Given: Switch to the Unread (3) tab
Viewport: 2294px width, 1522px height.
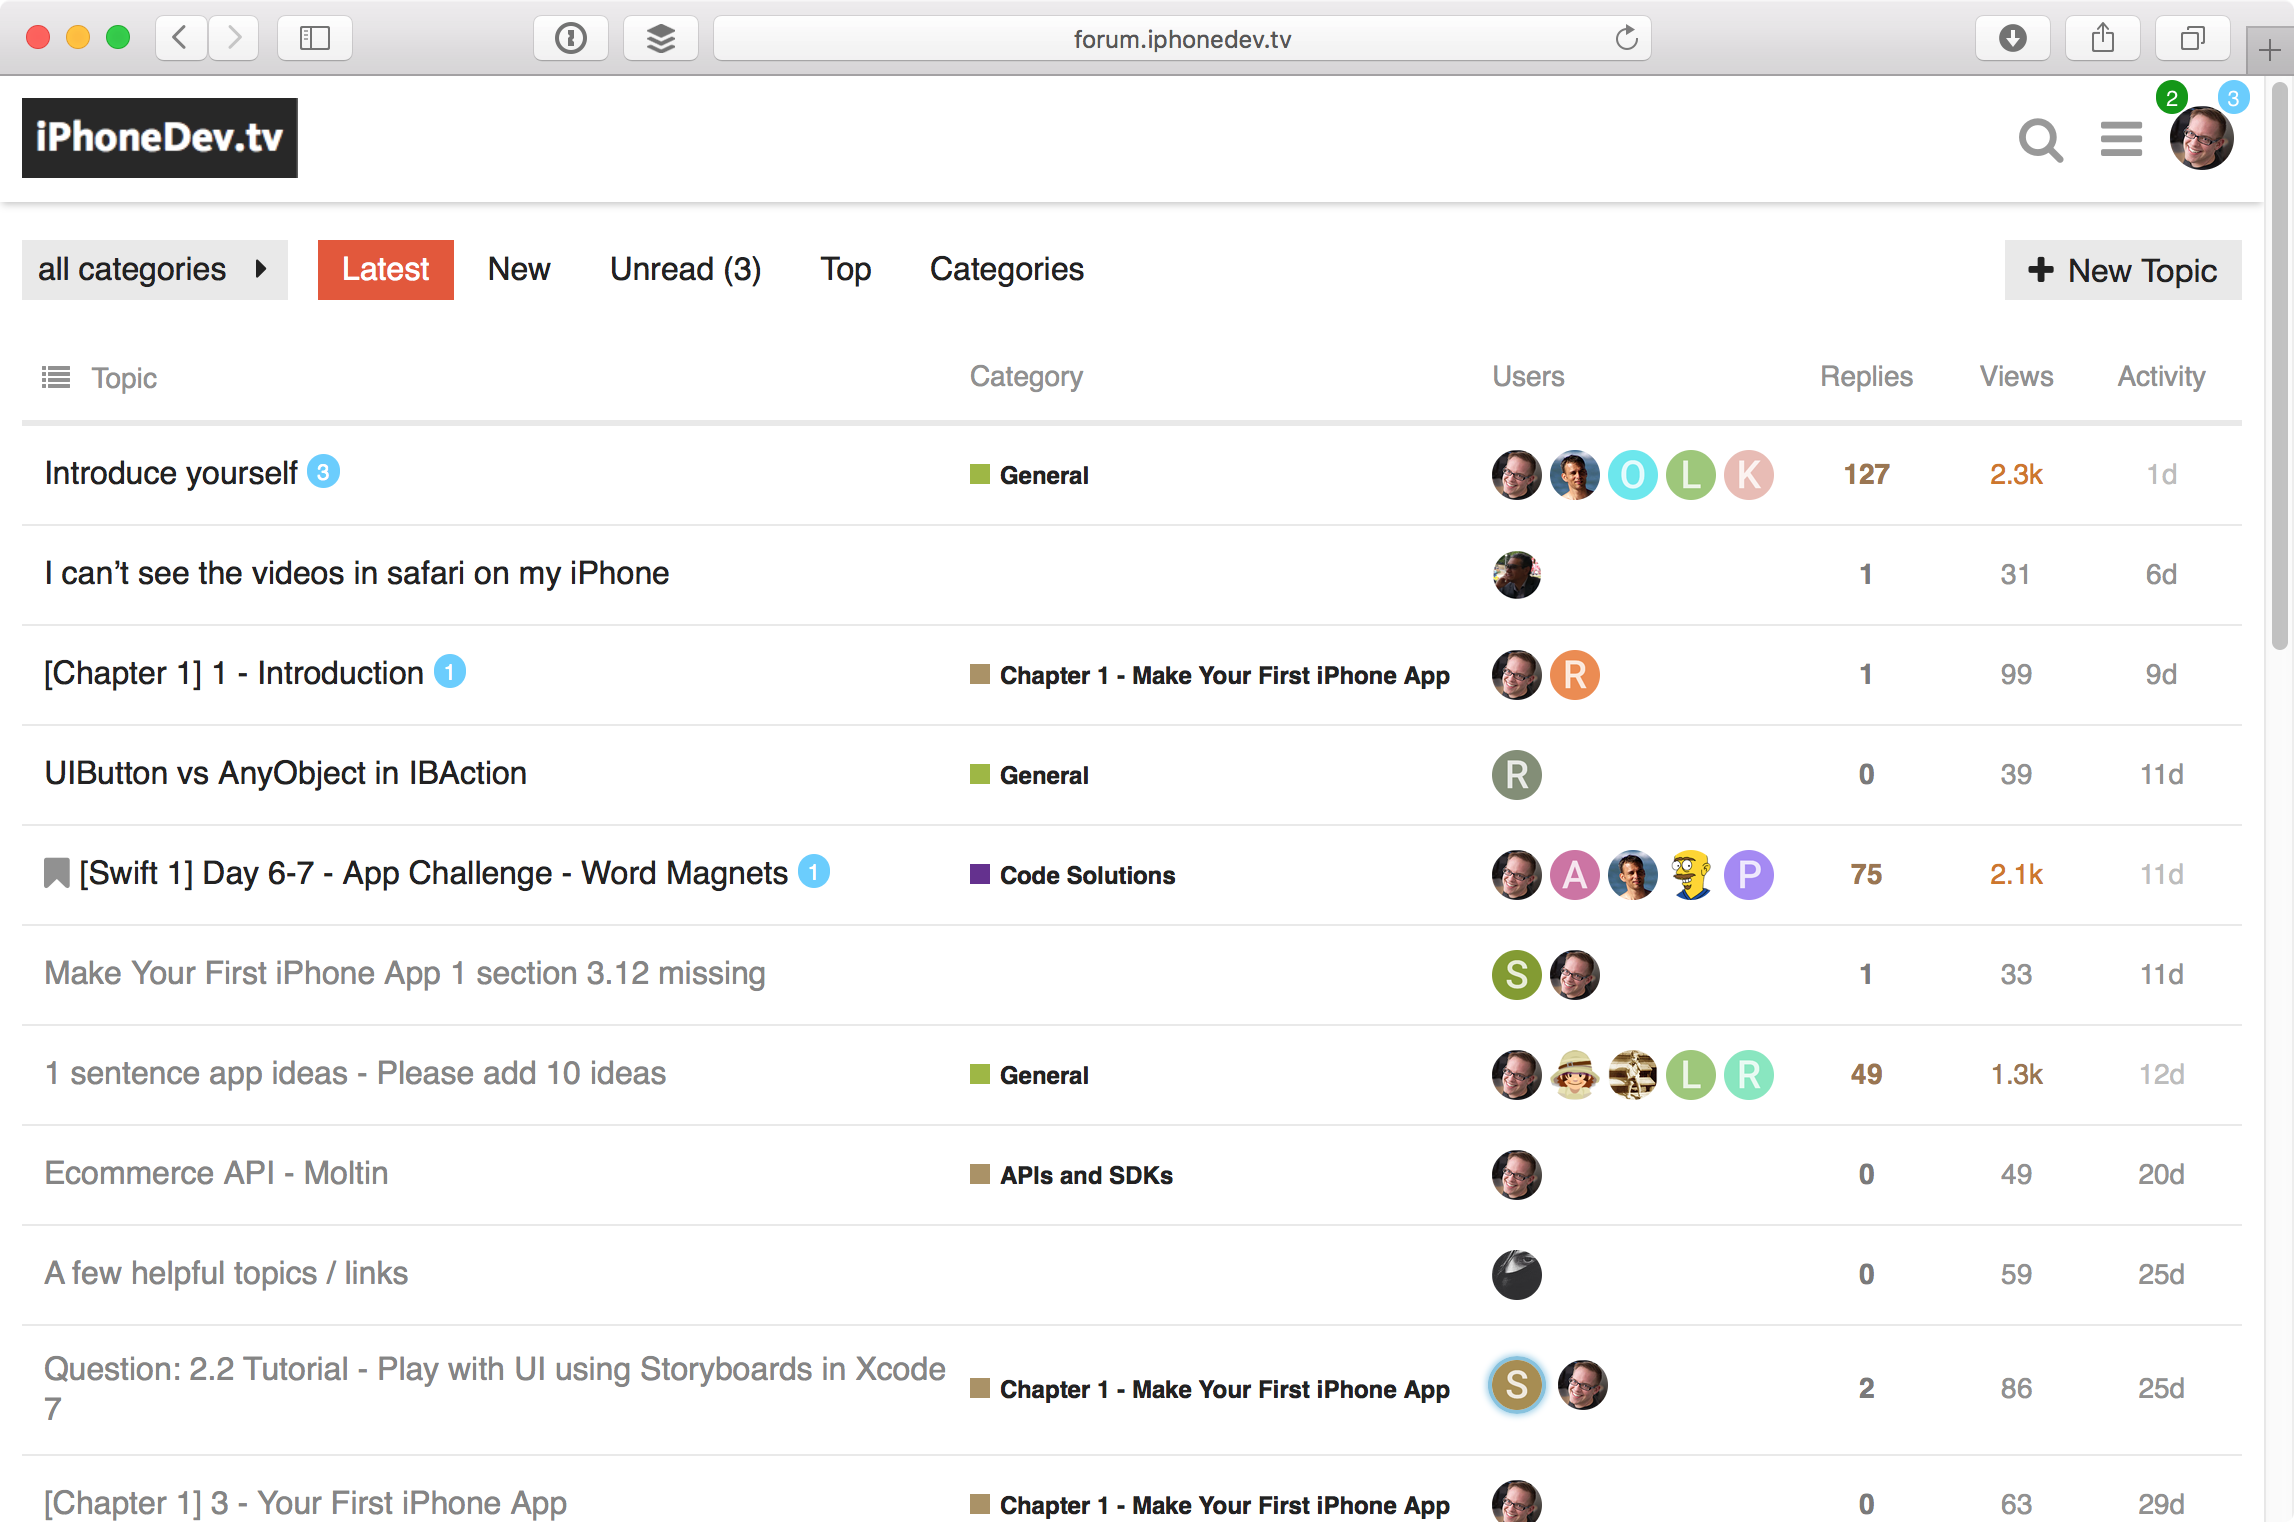Looking at the screenshot, I should pos(686,270).
